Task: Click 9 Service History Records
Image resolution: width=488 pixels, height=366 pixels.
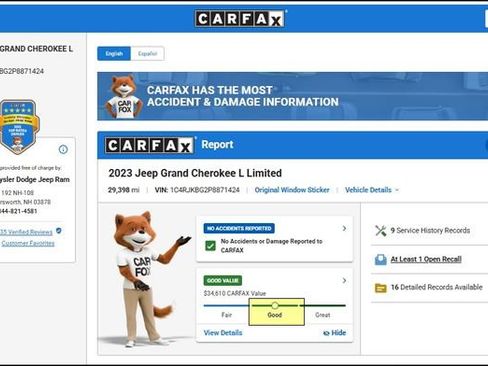Action: click(430, 230)
